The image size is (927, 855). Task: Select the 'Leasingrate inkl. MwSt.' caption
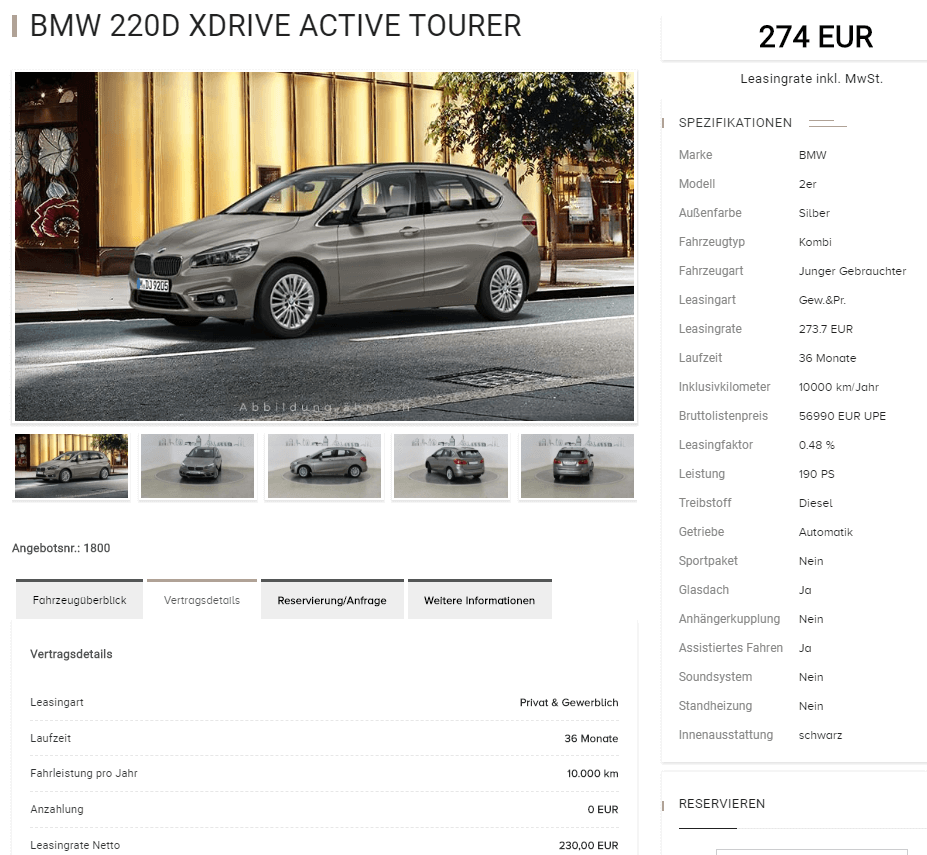click(811, 79)
